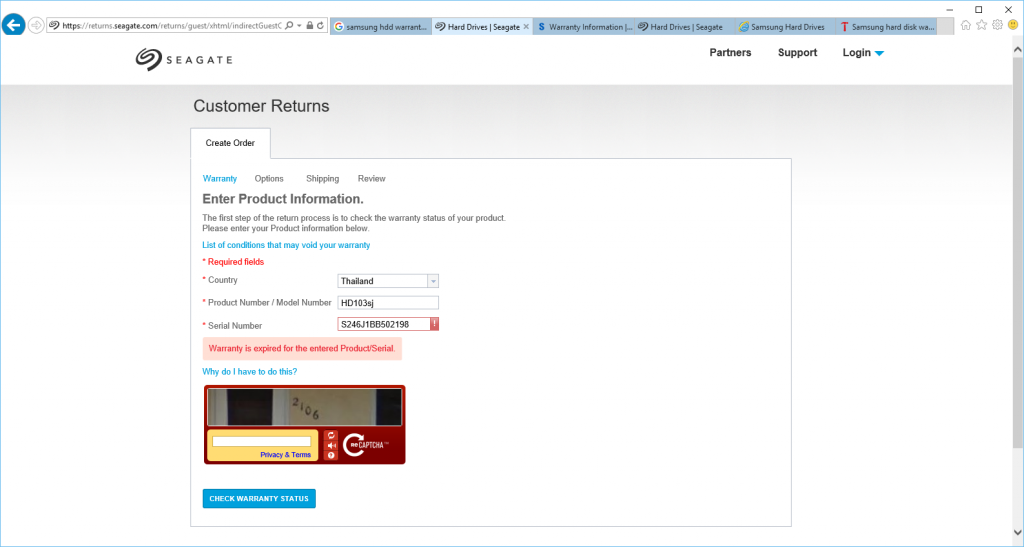Viewport: 1024px width, 547px height.
Task: Minimize the browser window
Action: pyautogui.click(x=950, y=10)
